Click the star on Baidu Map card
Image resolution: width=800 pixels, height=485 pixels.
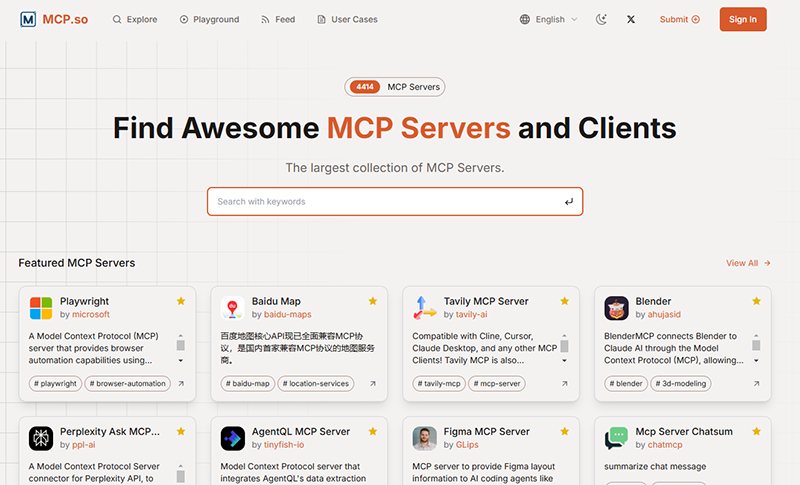373,301
